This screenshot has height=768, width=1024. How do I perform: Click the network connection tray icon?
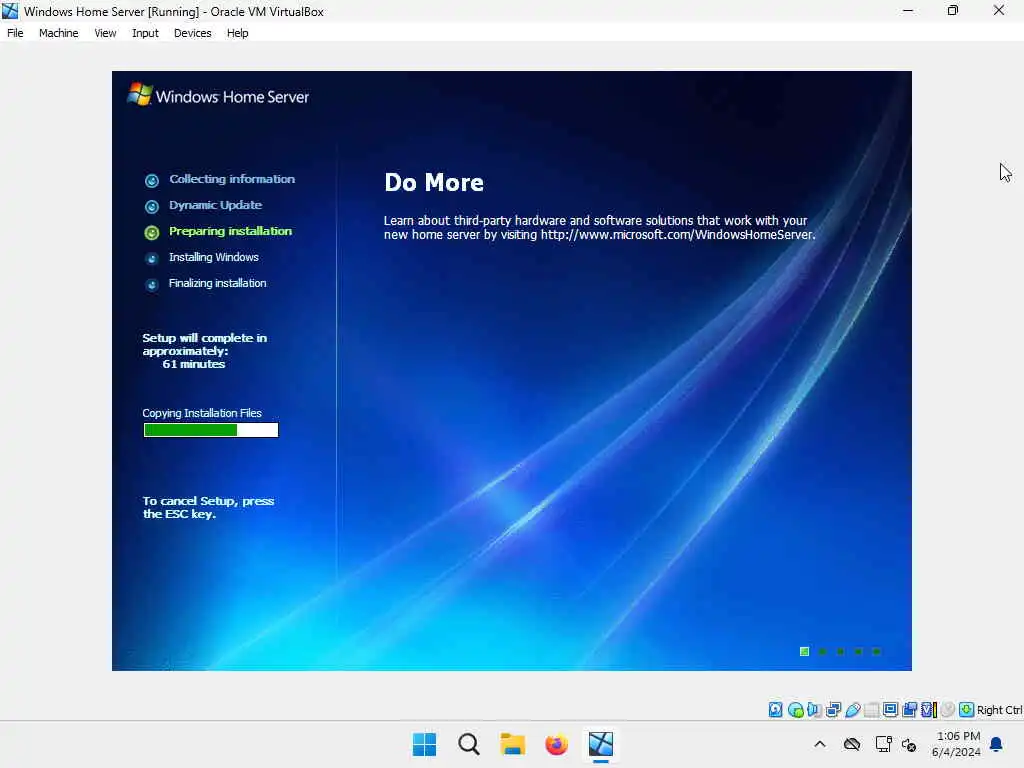883,744
